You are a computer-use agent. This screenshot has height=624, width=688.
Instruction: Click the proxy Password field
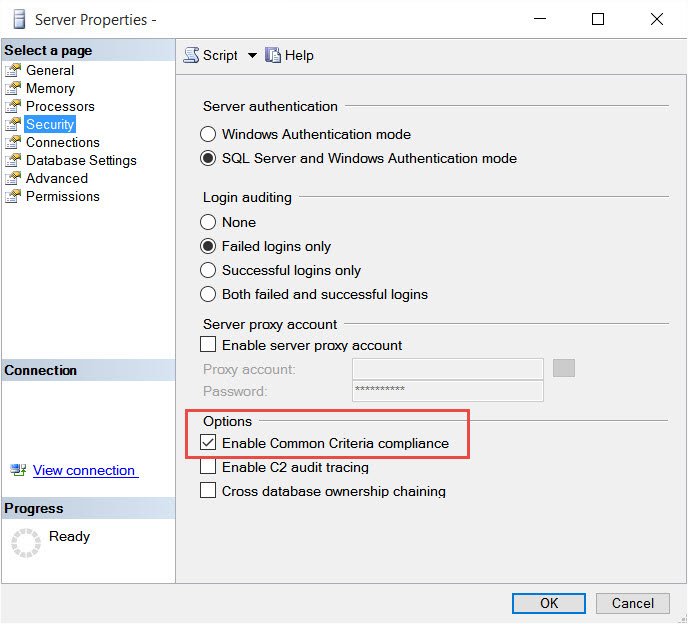pos(448,391)
